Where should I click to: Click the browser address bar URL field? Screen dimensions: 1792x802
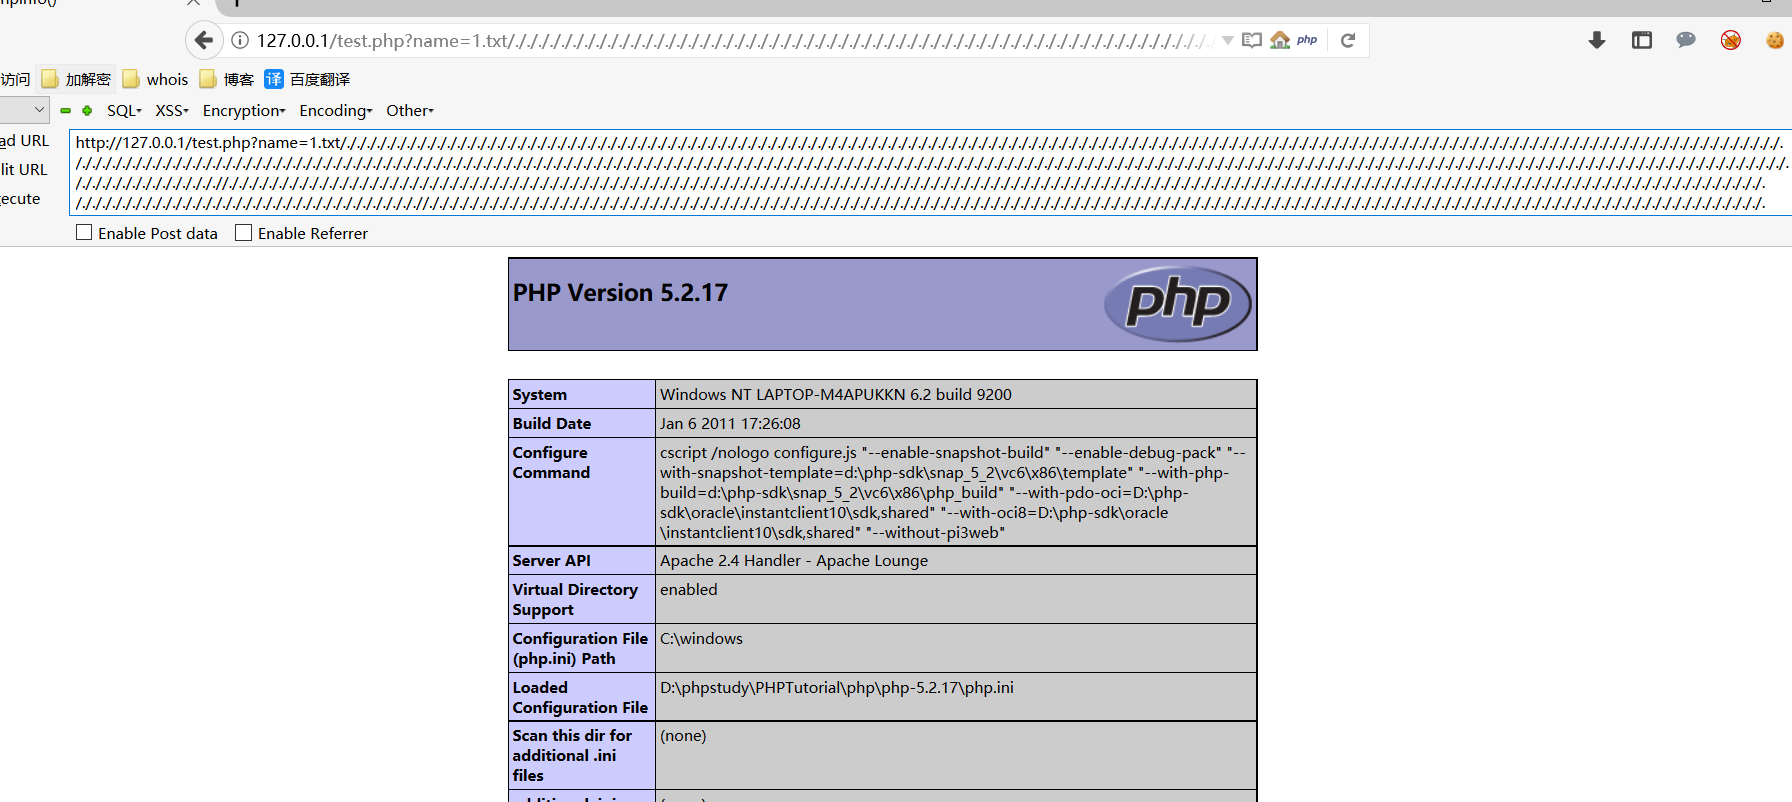pyautogui.click(x=735, y=41)
